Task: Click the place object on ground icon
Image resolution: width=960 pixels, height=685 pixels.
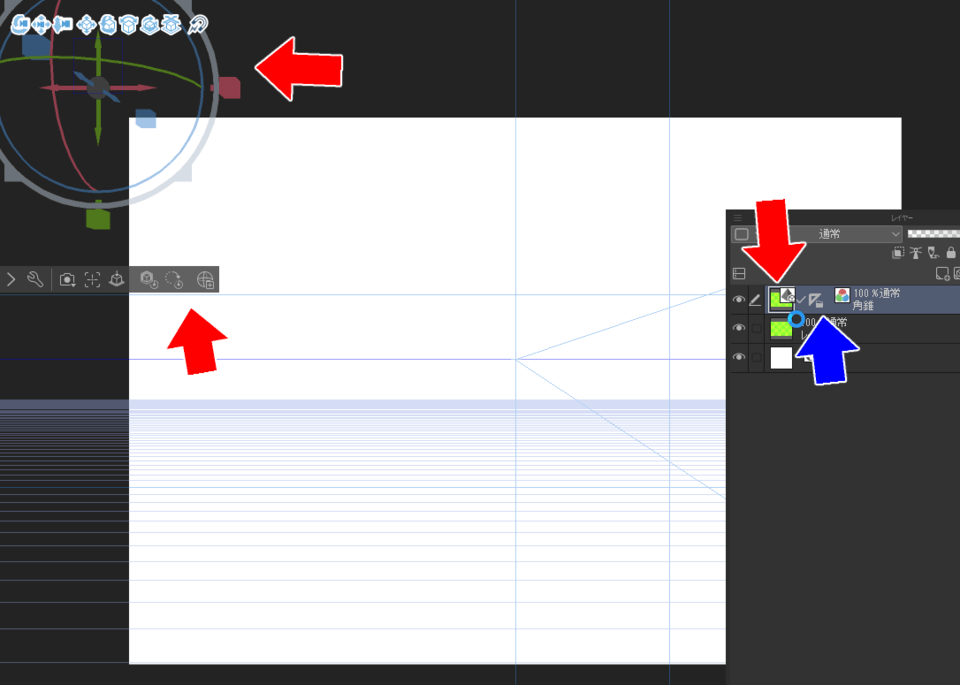Action: [x=116, y=280]
